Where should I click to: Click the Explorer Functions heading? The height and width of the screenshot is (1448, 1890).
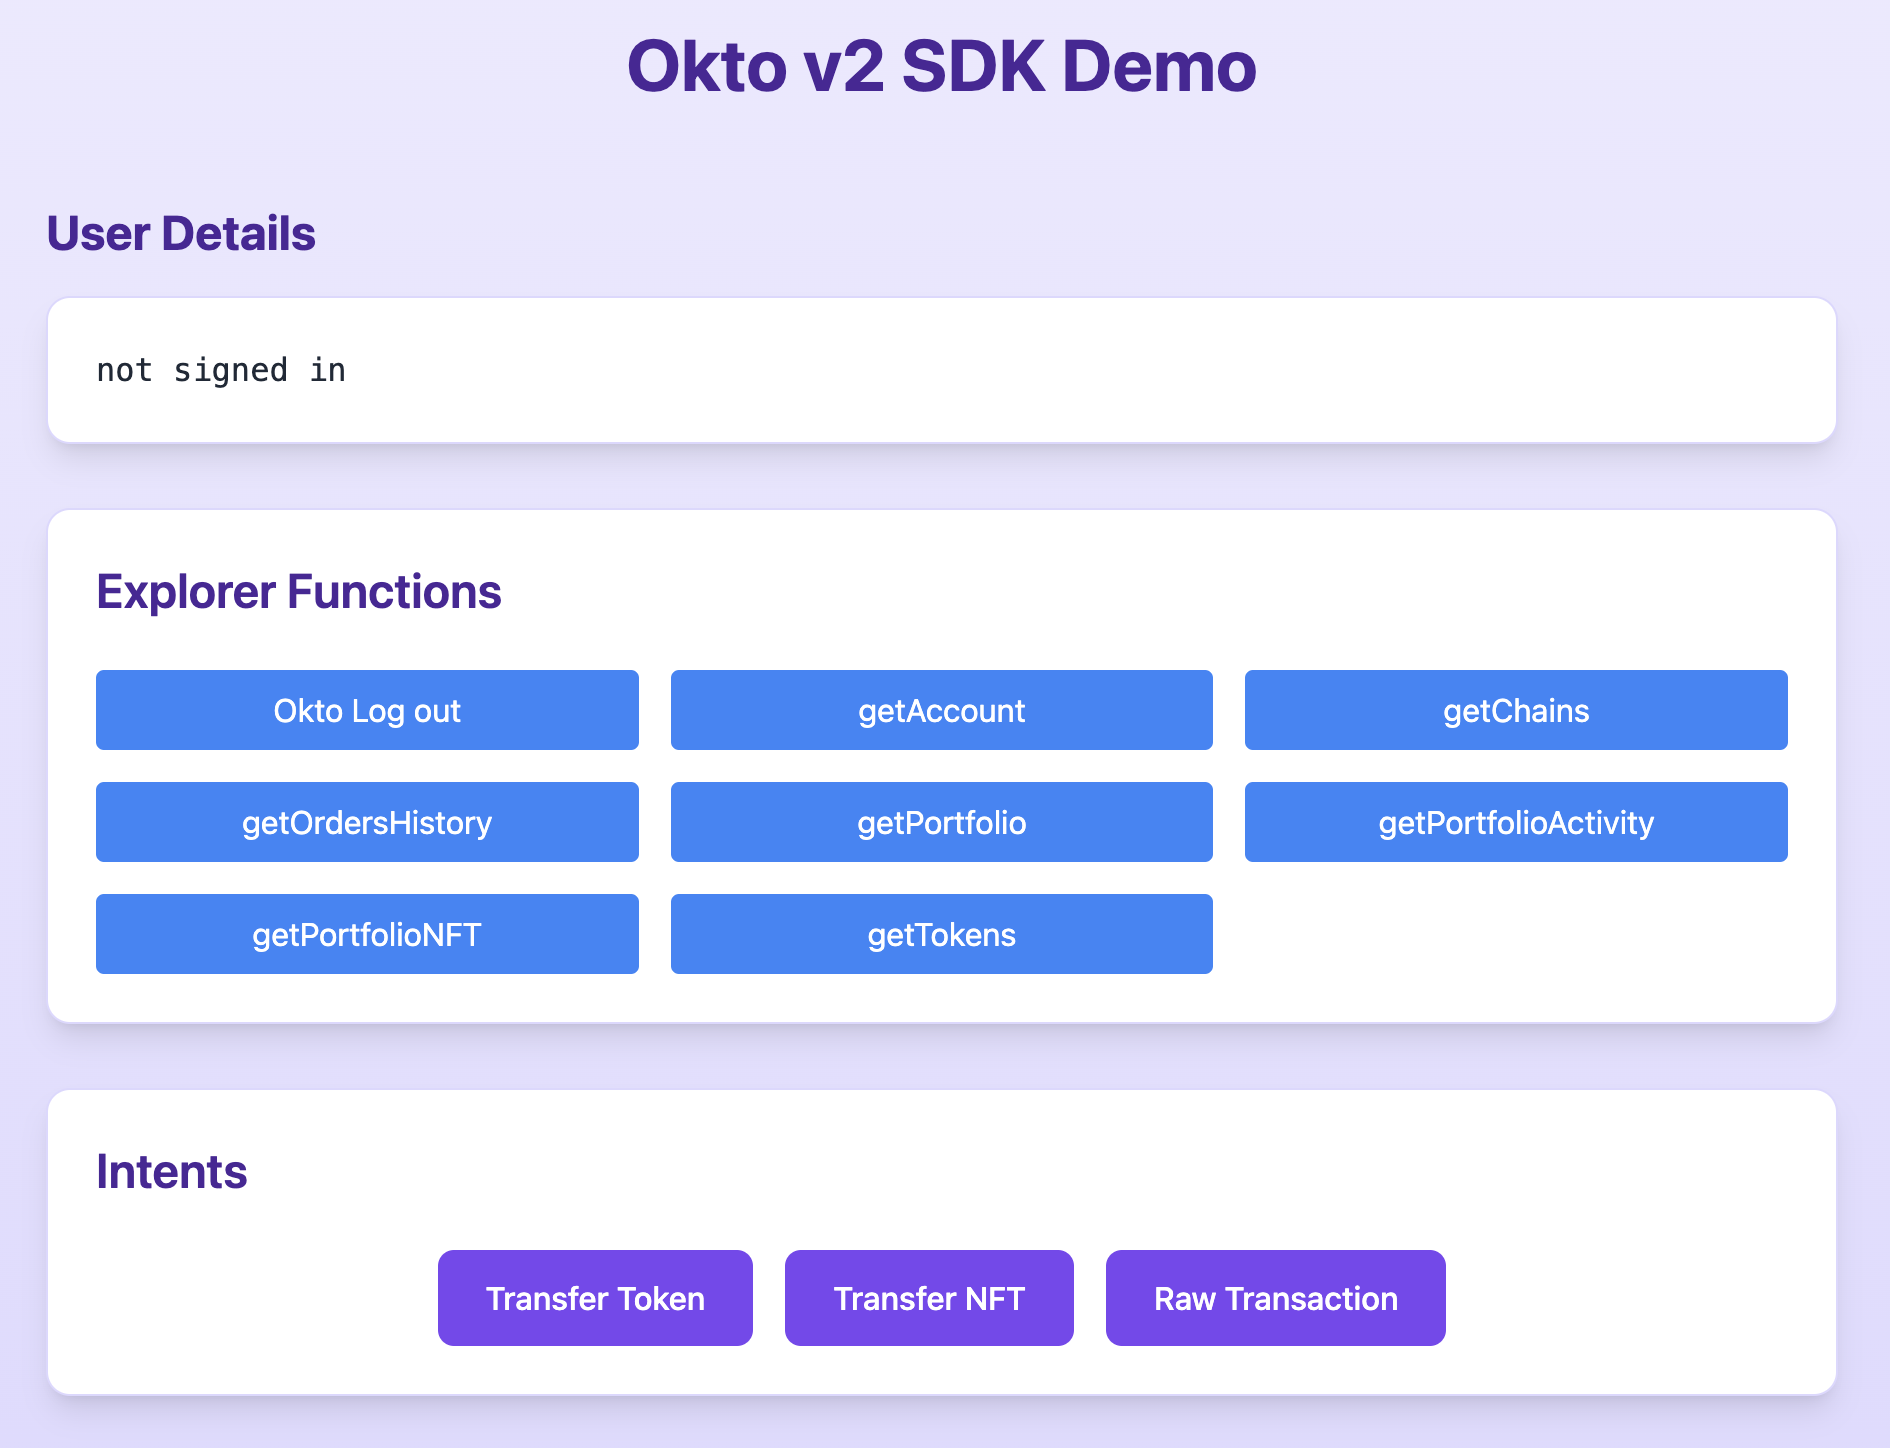click(299, 592)
